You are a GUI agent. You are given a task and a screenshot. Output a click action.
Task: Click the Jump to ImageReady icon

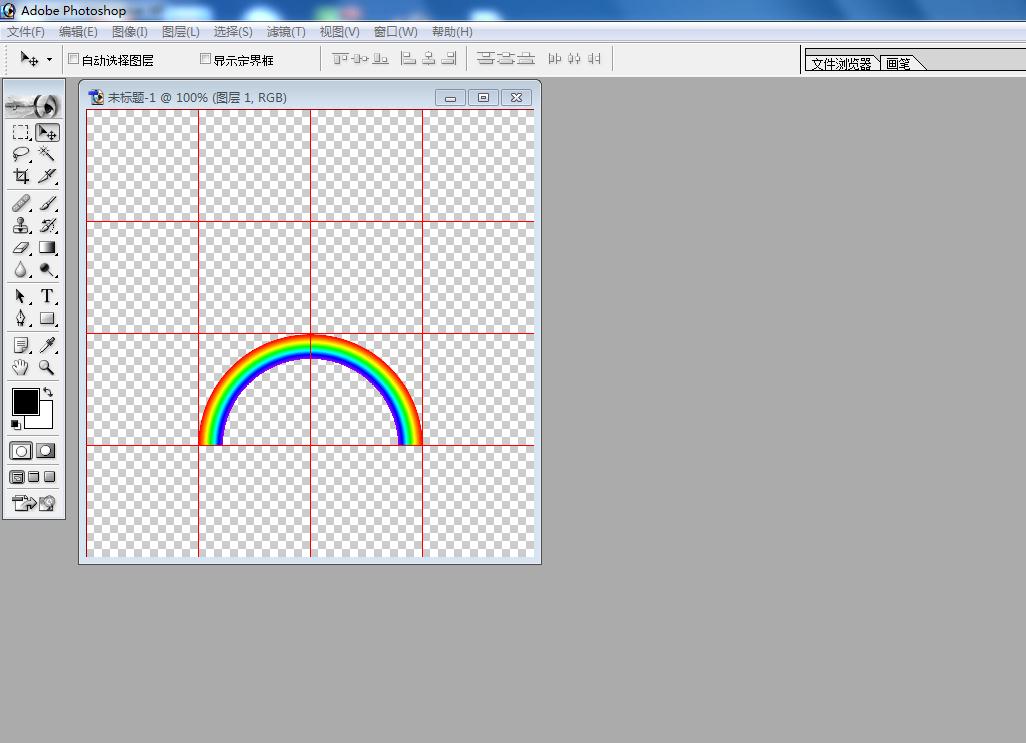tap(33, 503)
